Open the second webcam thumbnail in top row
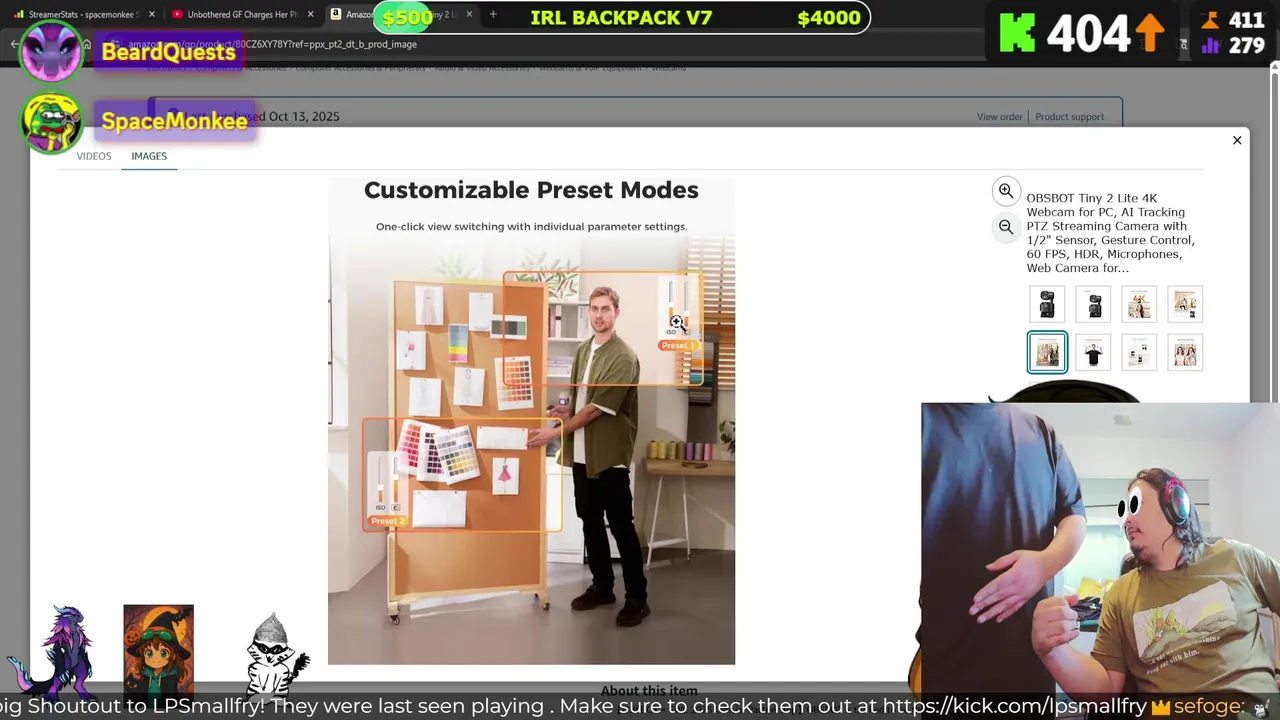1280x720 pixels. 1093,305
